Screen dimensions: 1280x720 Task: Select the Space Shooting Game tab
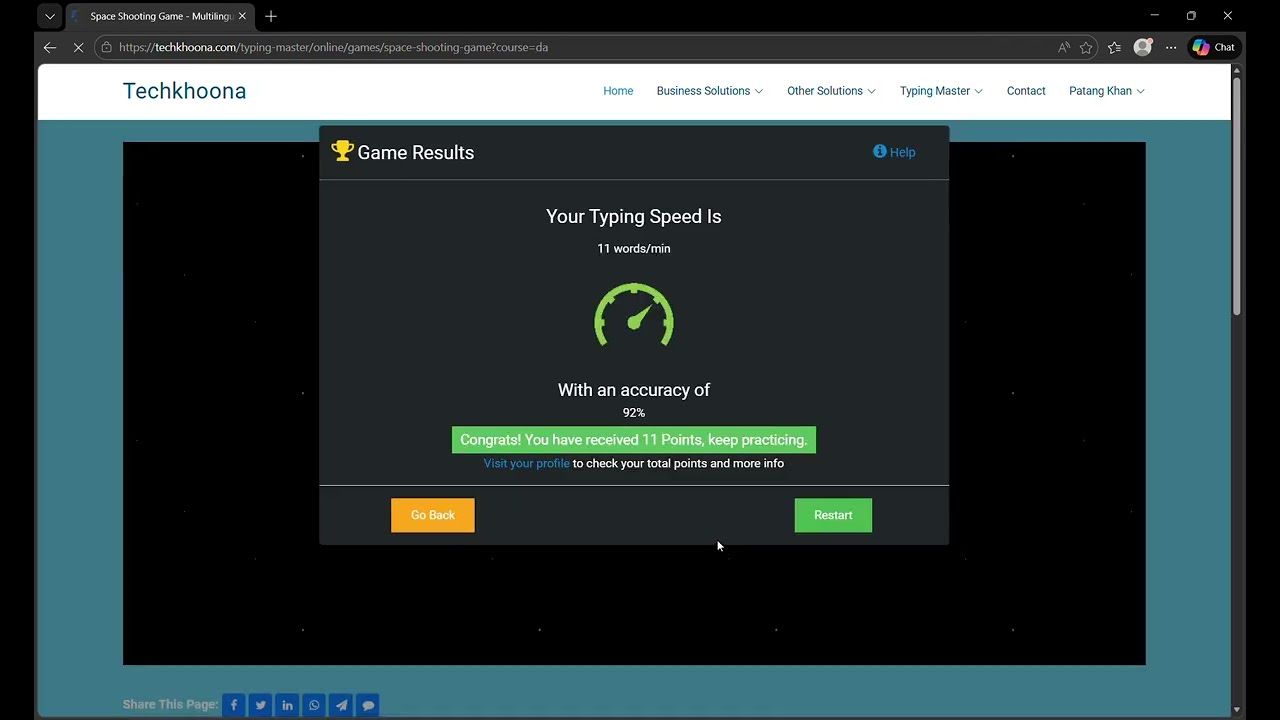tap(160, 16)
